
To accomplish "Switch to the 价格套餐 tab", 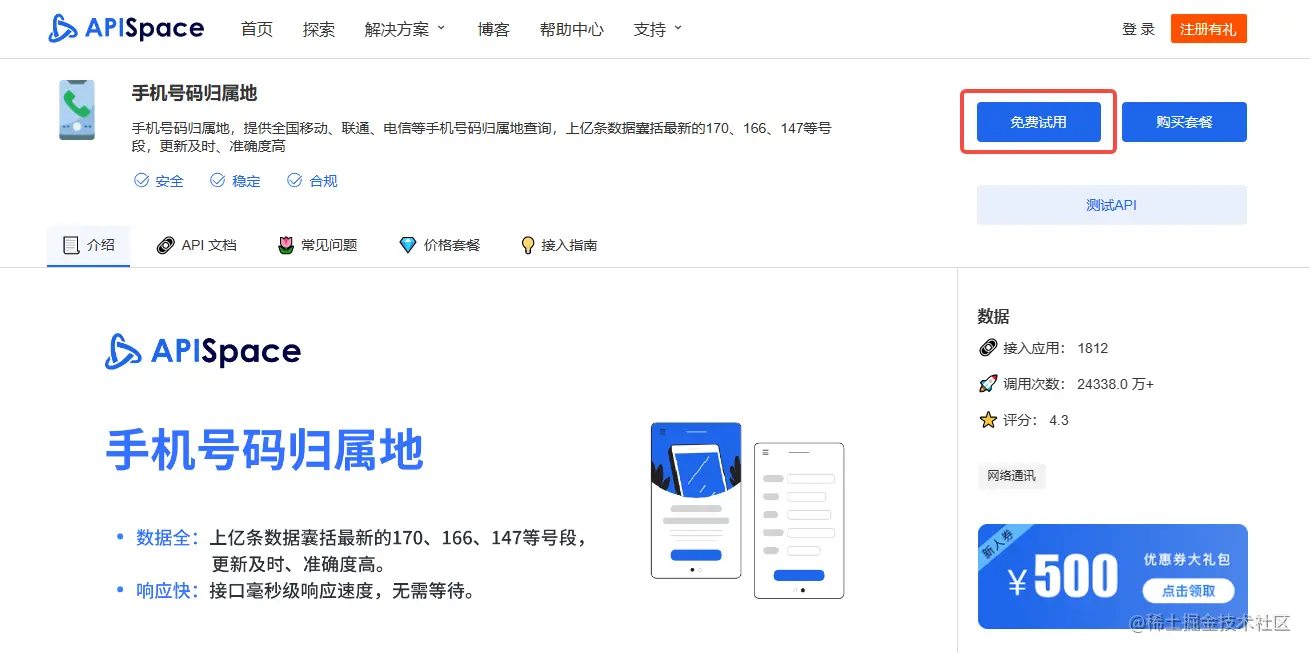I will click(439, 245).
